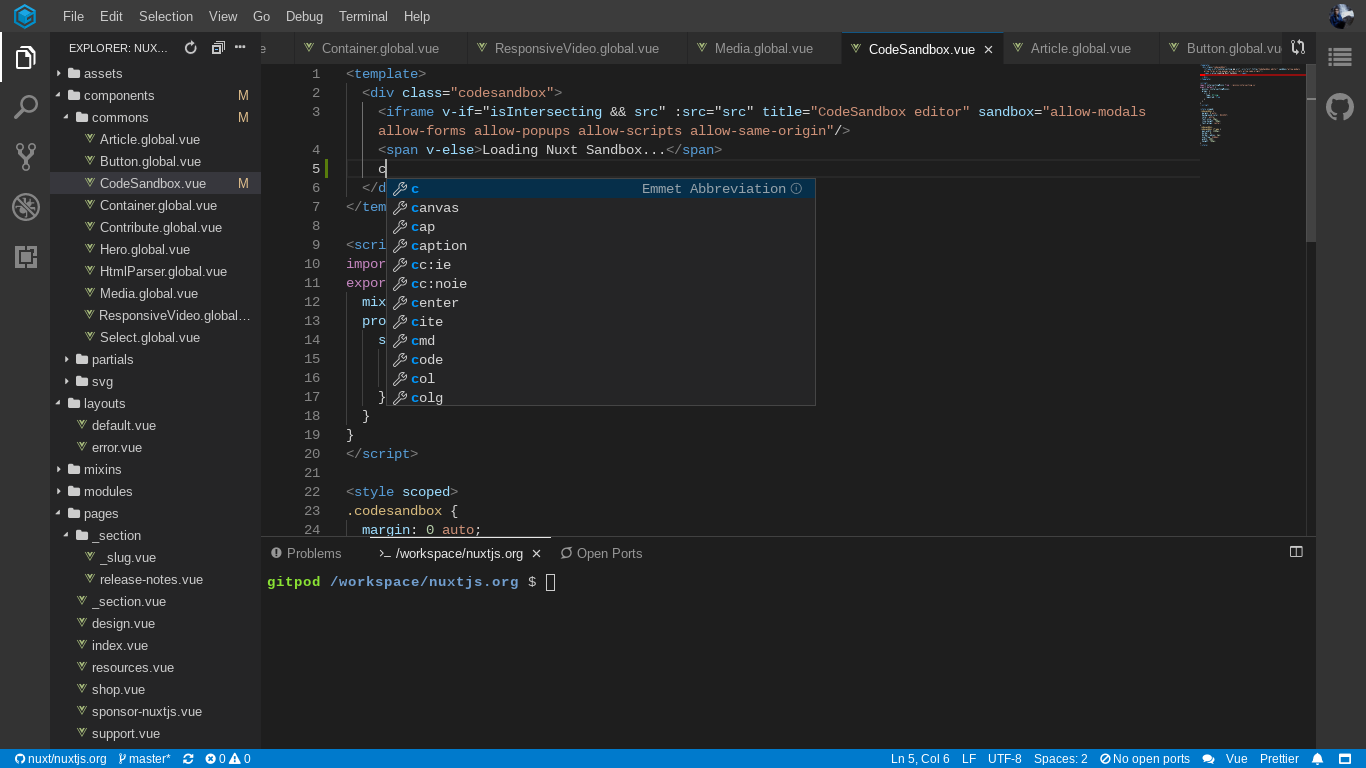The image size is (1366, 768).
Task: Open the Terminal menu
Action: click(x=363, y=16)
